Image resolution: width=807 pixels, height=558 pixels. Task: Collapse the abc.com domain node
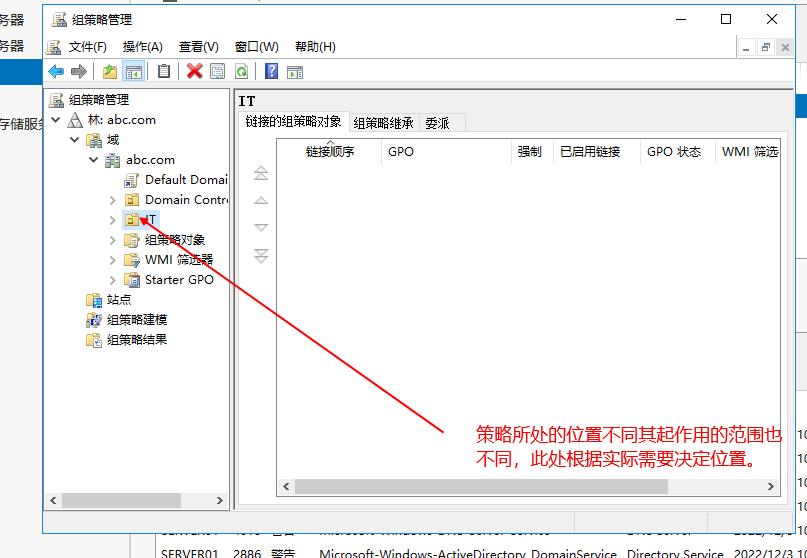(93, 160)
